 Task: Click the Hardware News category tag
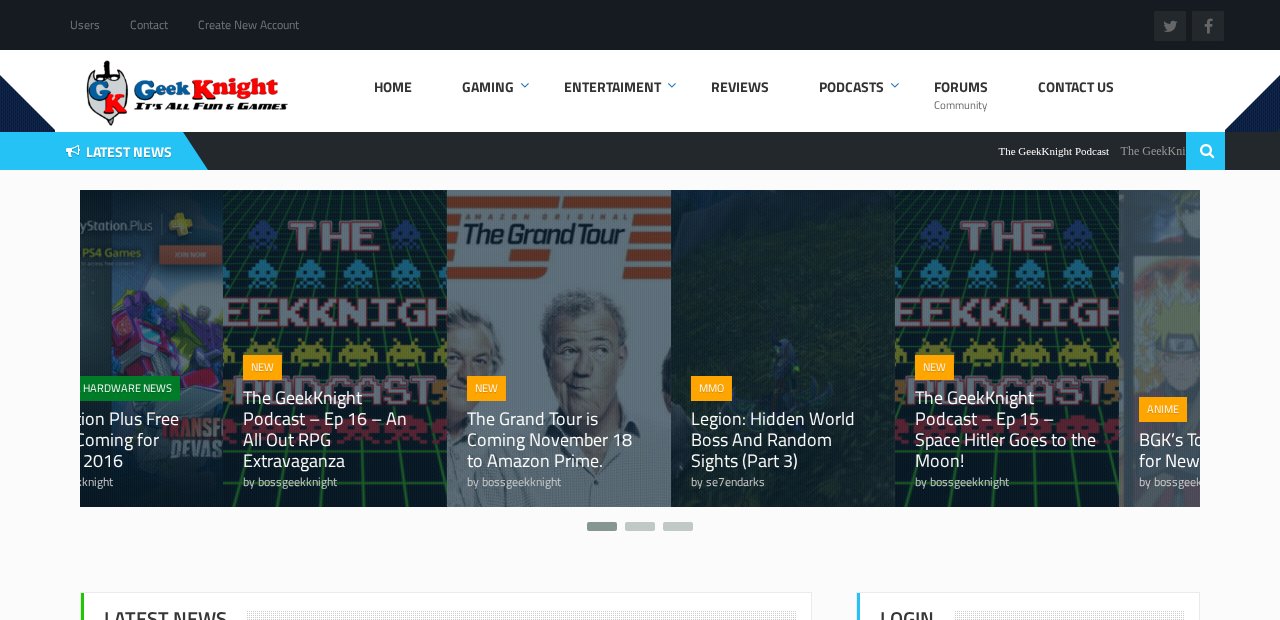click(128, 388)
